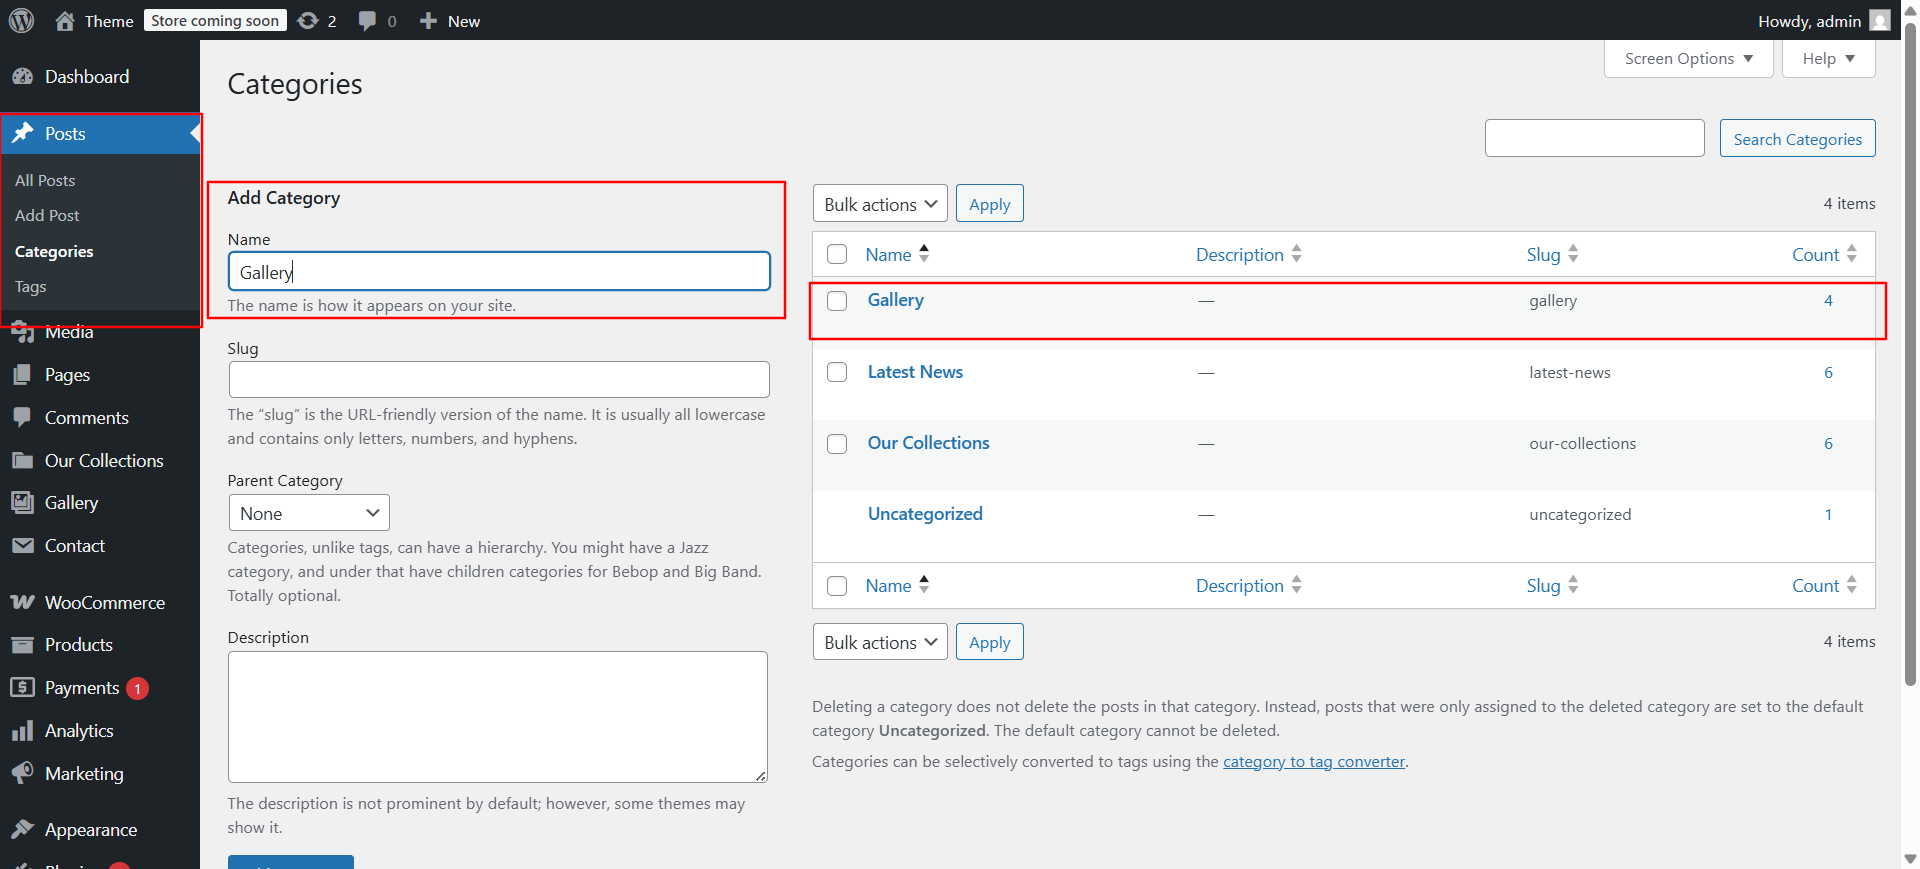Open the Tags submenu item
The width and height of the screenshot is (1920, 869).
coord(31,287)
